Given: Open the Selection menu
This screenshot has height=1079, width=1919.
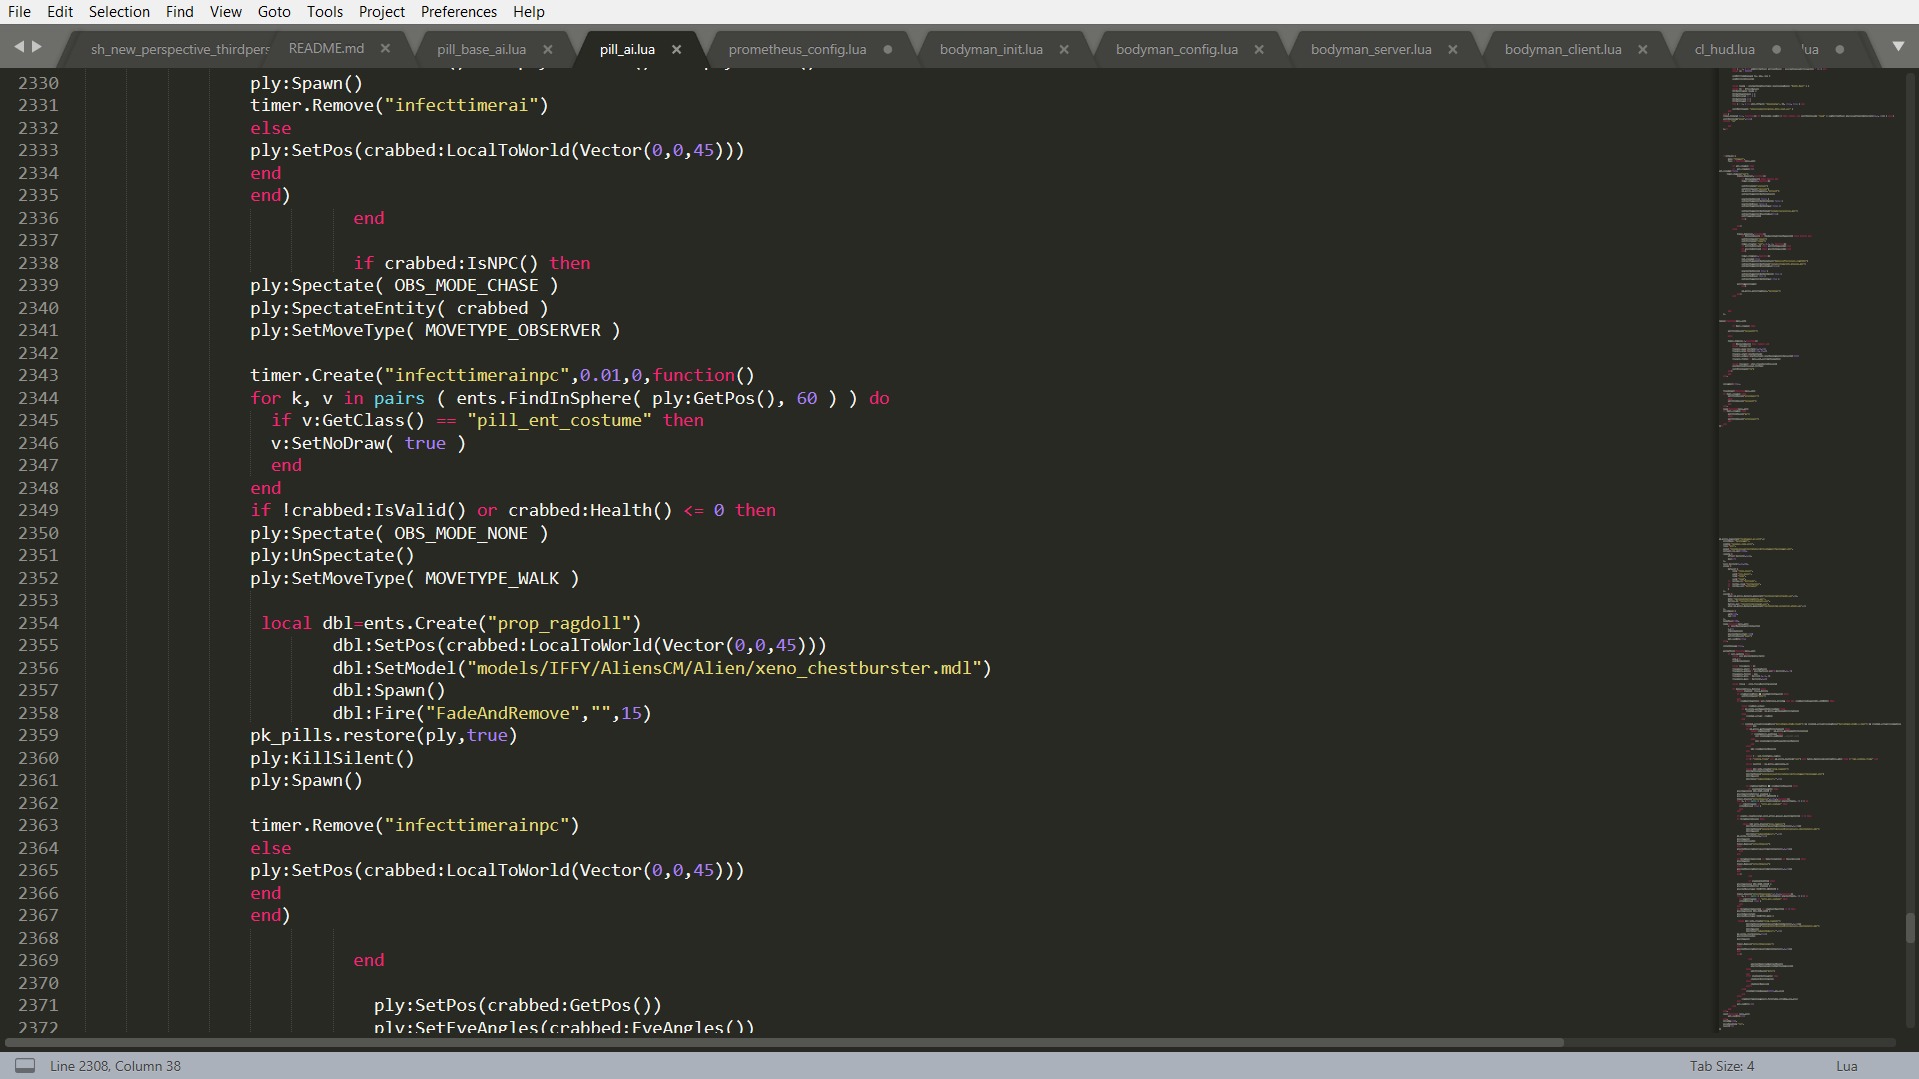Looking at the screenshot, I should tap(119, 12).
